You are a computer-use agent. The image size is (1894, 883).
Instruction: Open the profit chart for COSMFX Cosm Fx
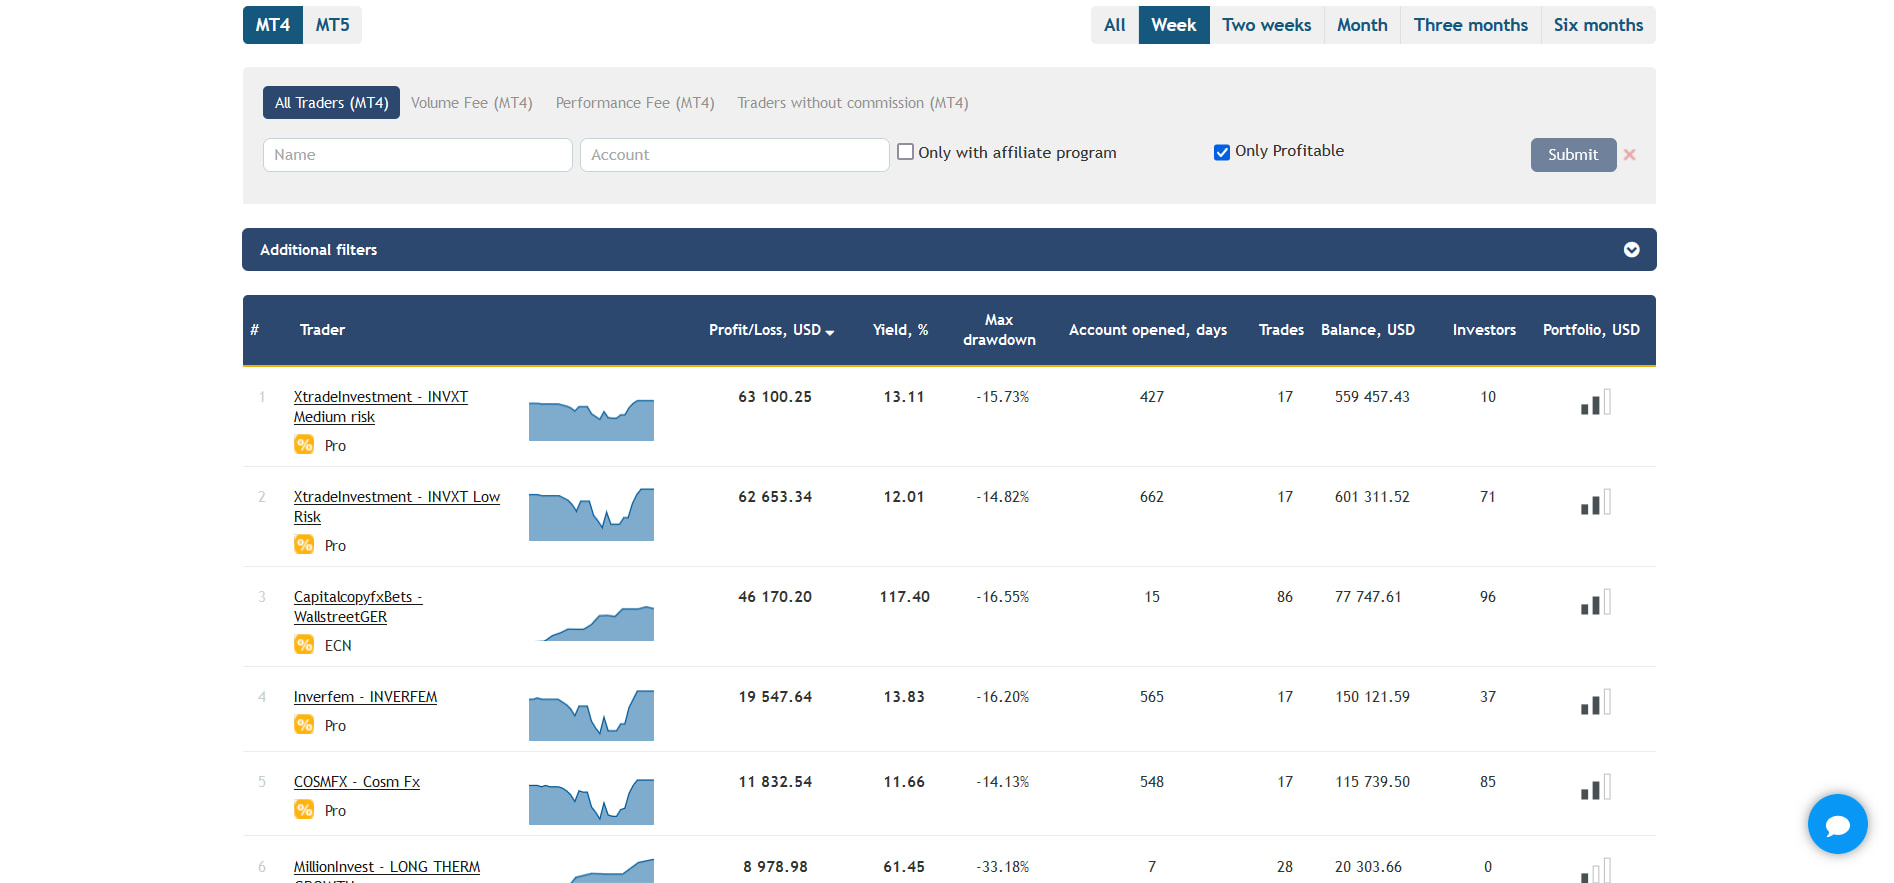click(591, 800)
